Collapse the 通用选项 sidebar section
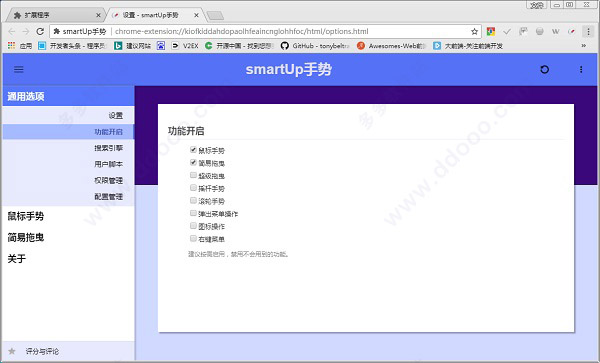600x363 pixels. tap(68, 96)
